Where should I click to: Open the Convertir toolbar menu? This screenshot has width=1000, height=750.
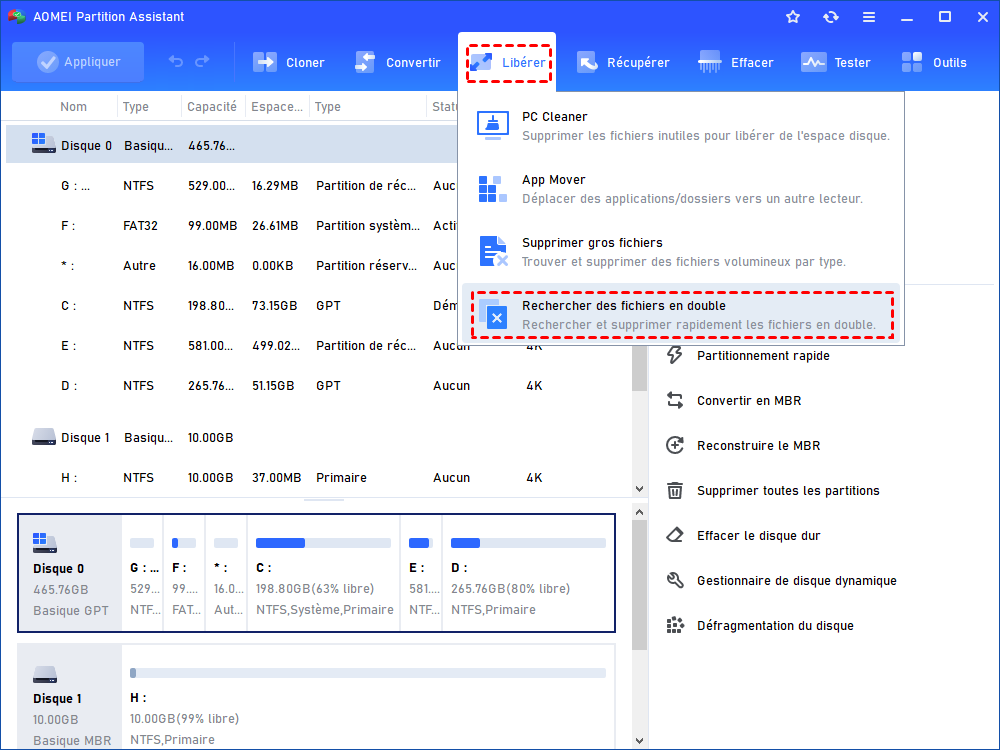[x=397, y=62]
